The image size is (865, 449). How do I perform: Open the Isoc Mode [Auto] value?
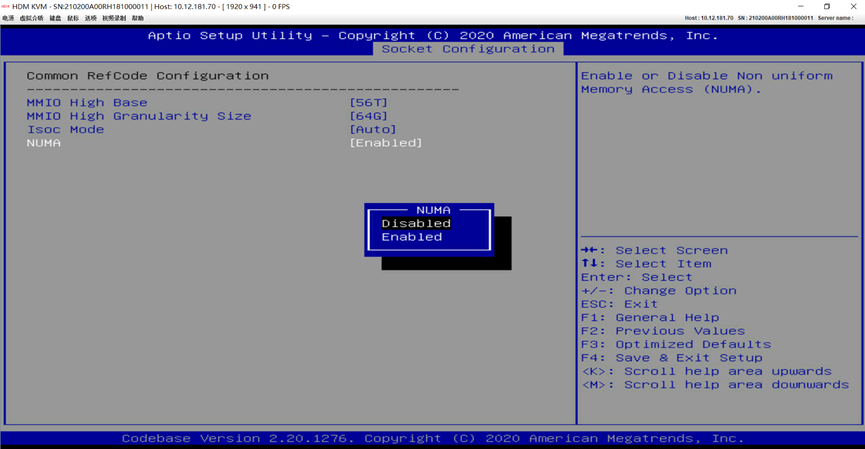point(373,129)
